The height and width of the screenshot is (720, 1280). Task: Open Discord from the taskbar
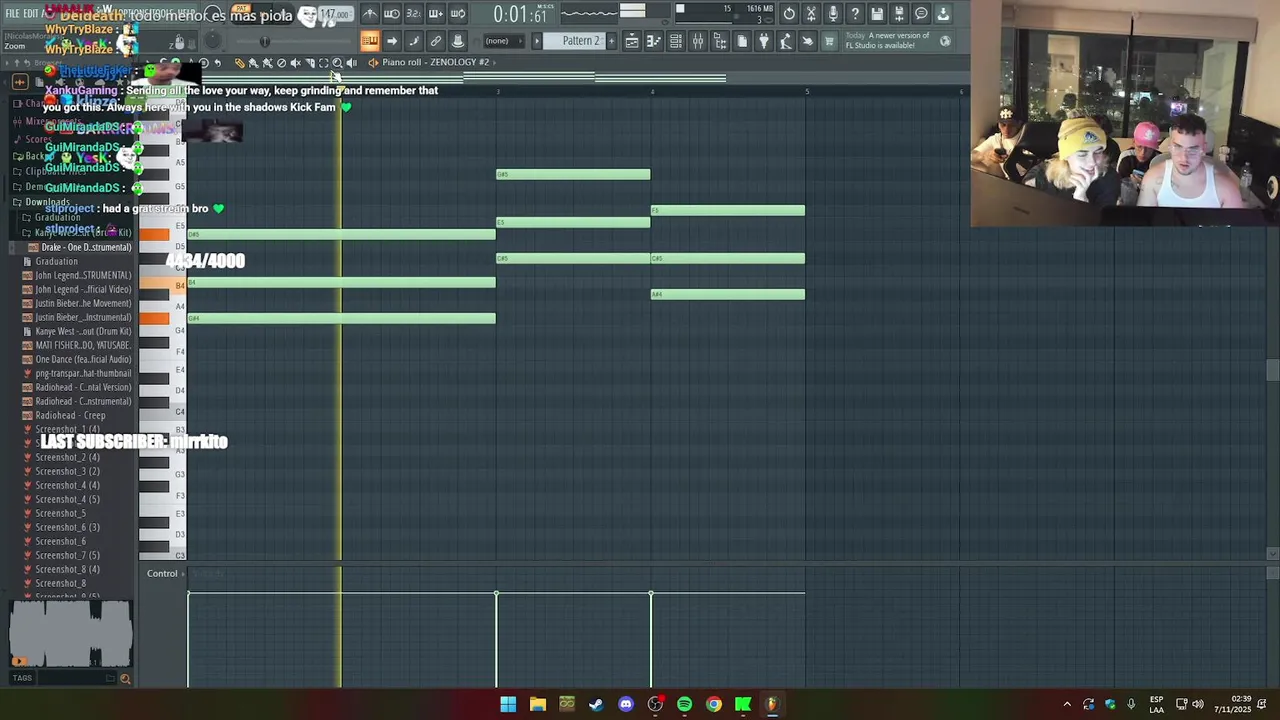tap(626, 704)
